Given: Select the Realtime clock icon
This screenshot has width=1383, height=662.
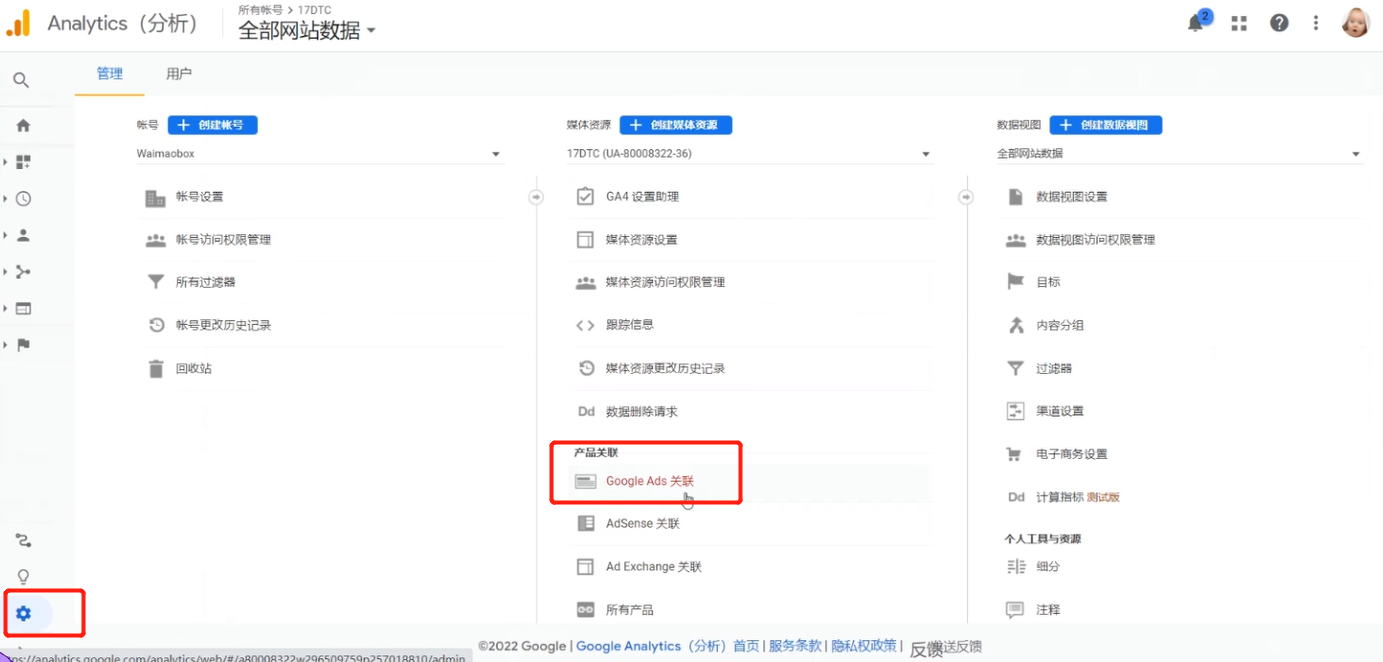Looking at the screenshot, I should point(22,198).
